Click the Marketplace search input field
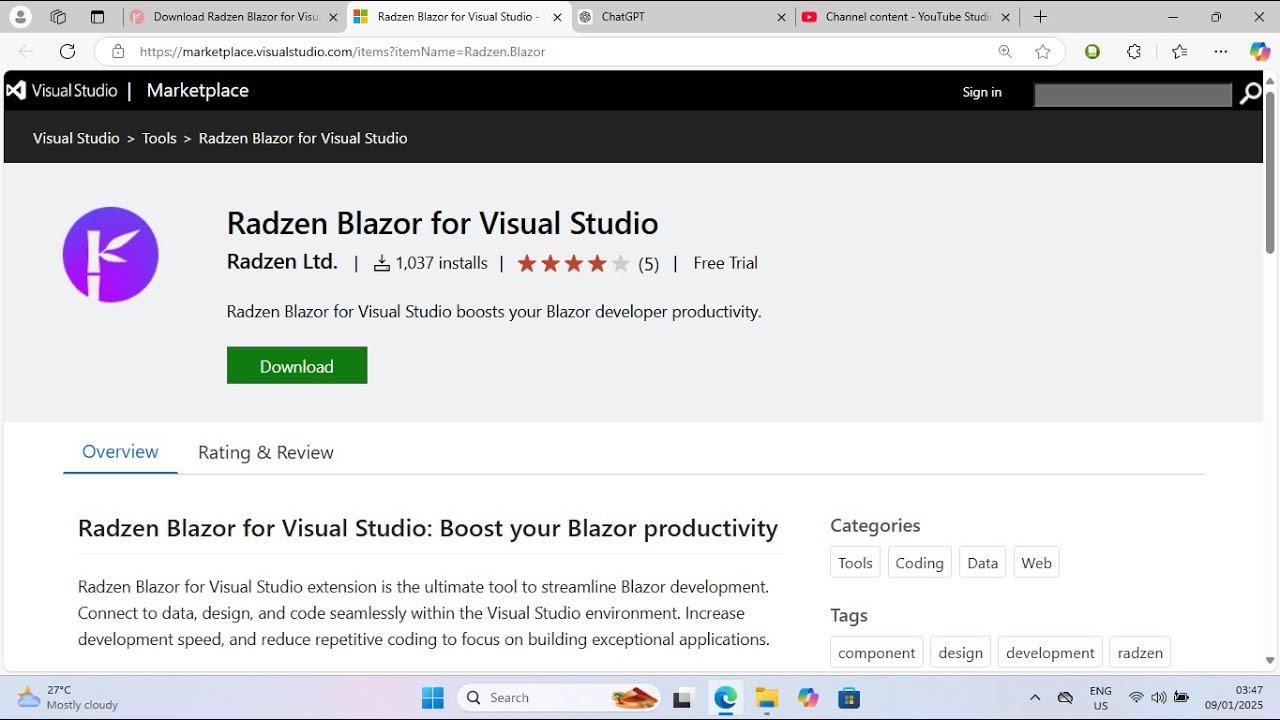 [1133, 94]
